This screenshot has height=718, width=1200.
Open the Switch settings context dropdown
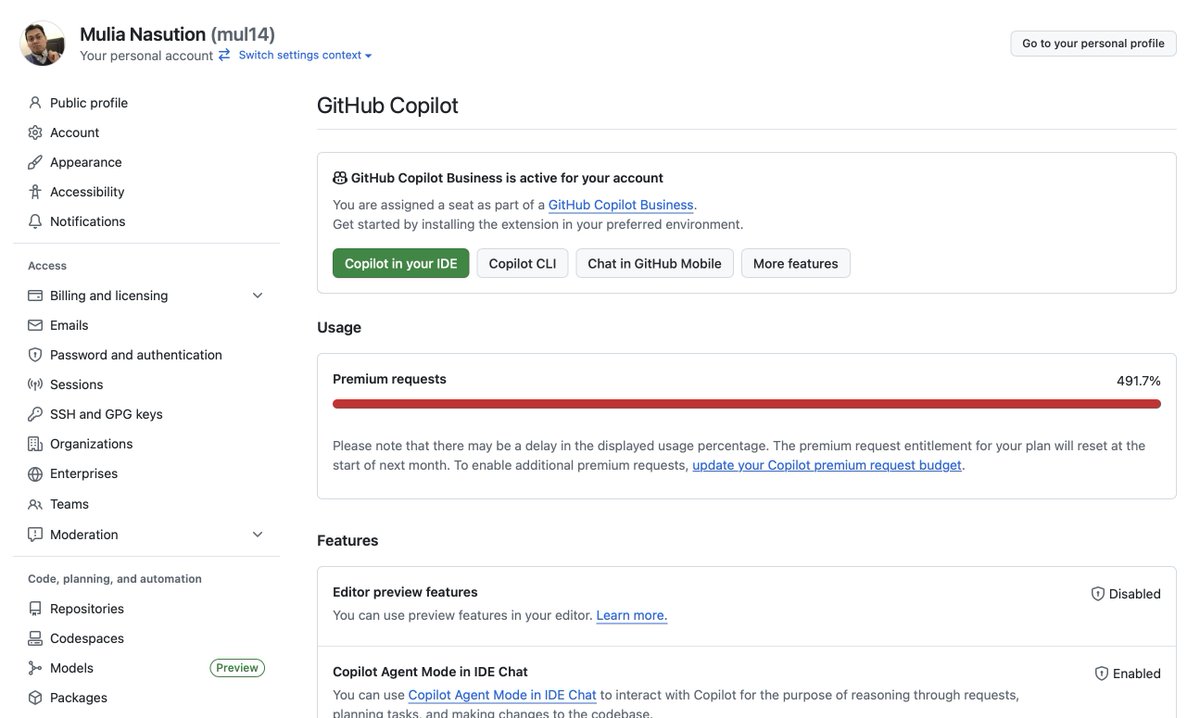305,55
